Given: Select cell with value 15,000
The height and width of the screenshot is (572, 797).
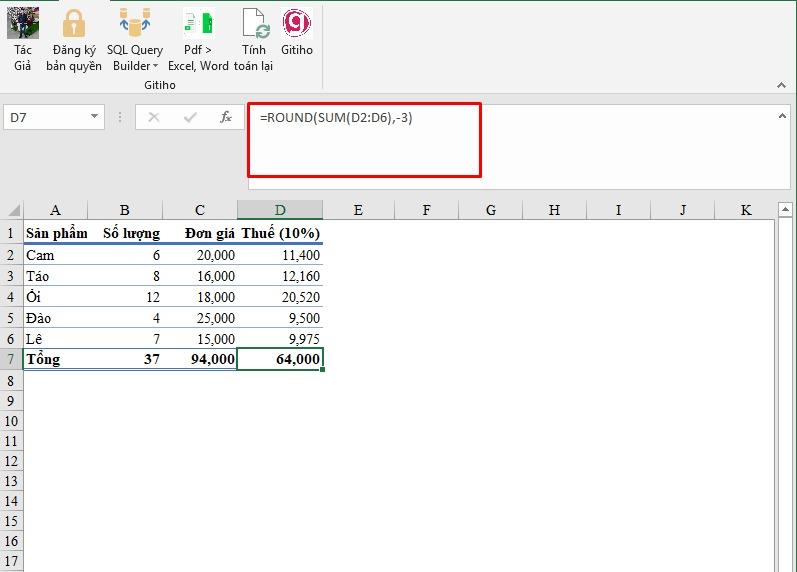Looking at the screenshot, I should (200, 339).
